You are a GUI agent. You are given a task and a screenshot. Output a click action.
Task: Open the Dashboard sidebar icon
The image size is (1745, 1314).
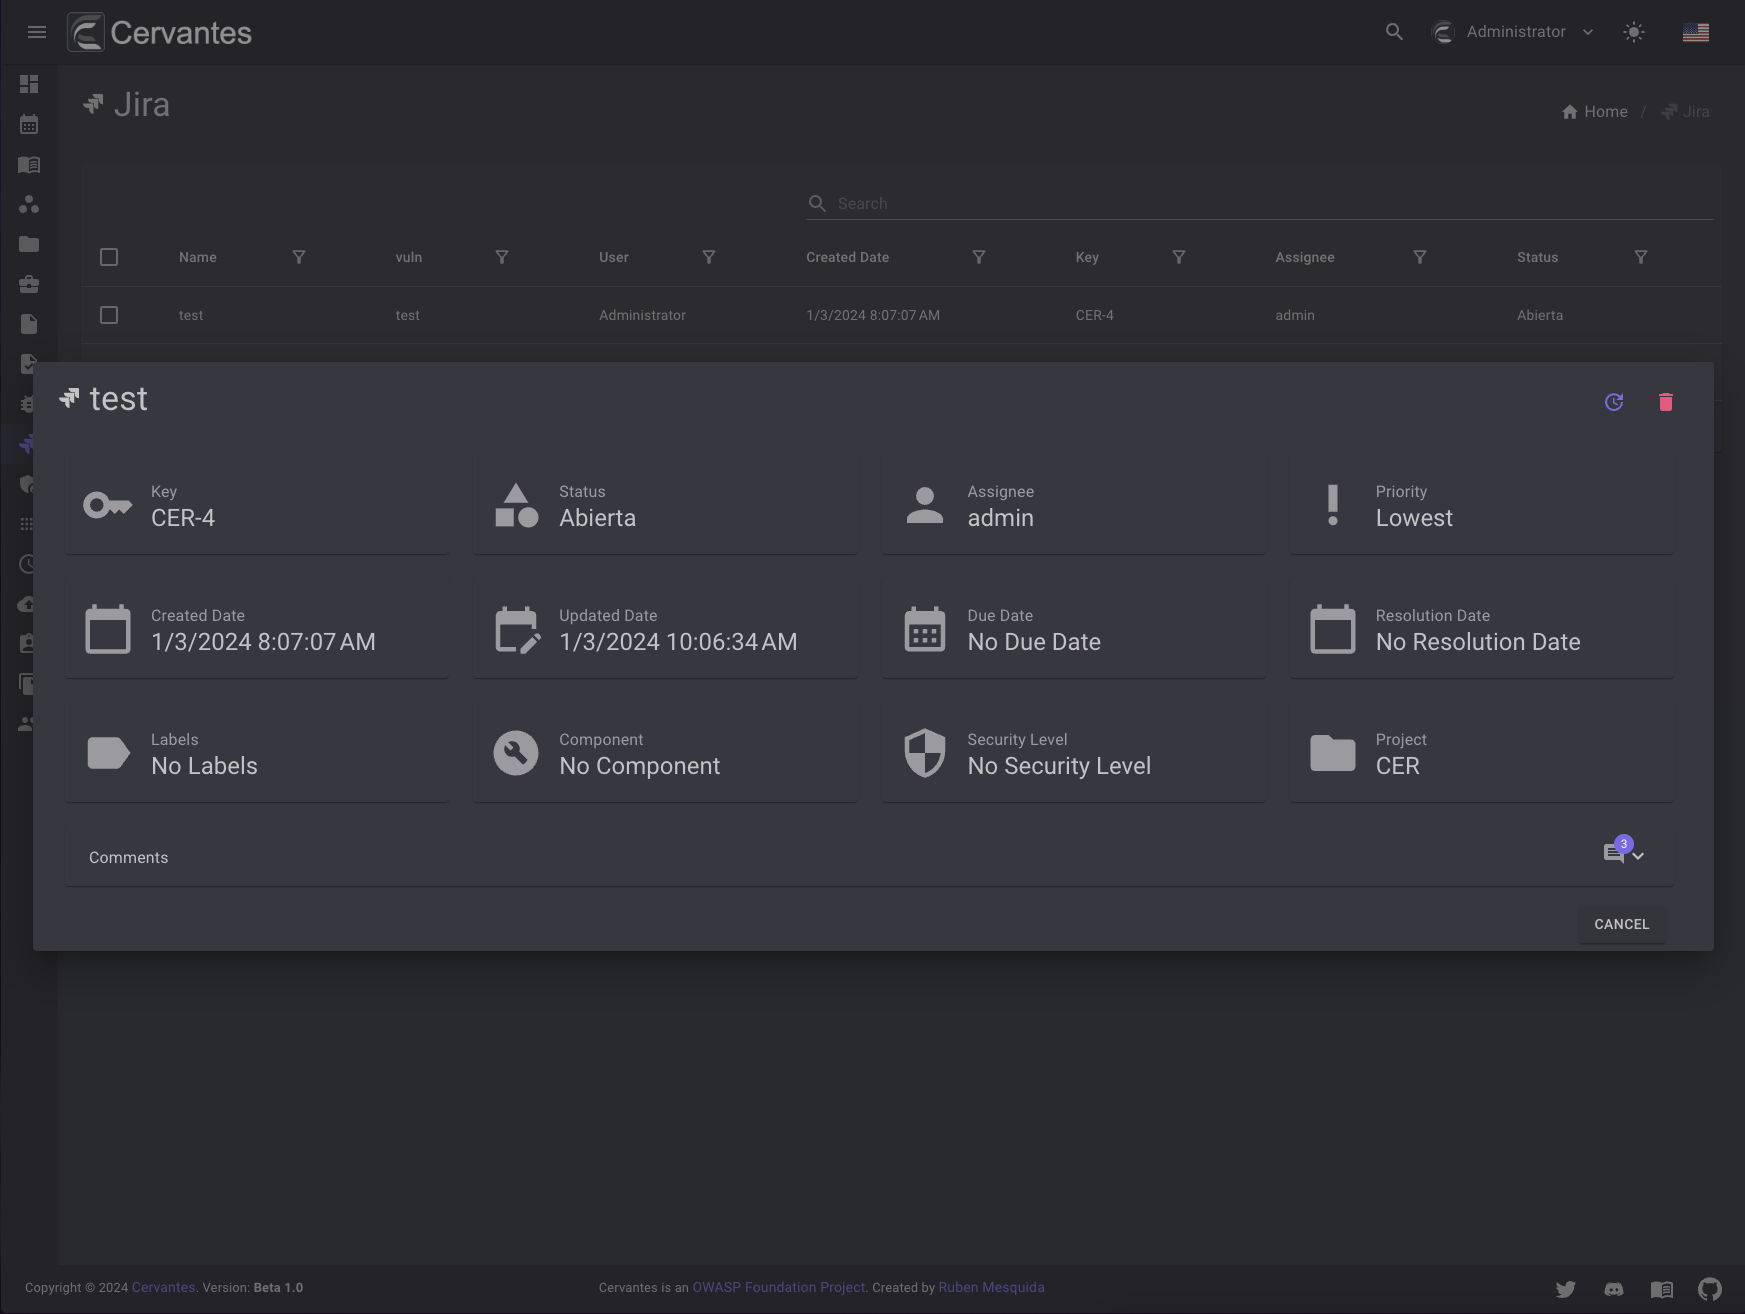pyautogui.click(x=29, y=84)
